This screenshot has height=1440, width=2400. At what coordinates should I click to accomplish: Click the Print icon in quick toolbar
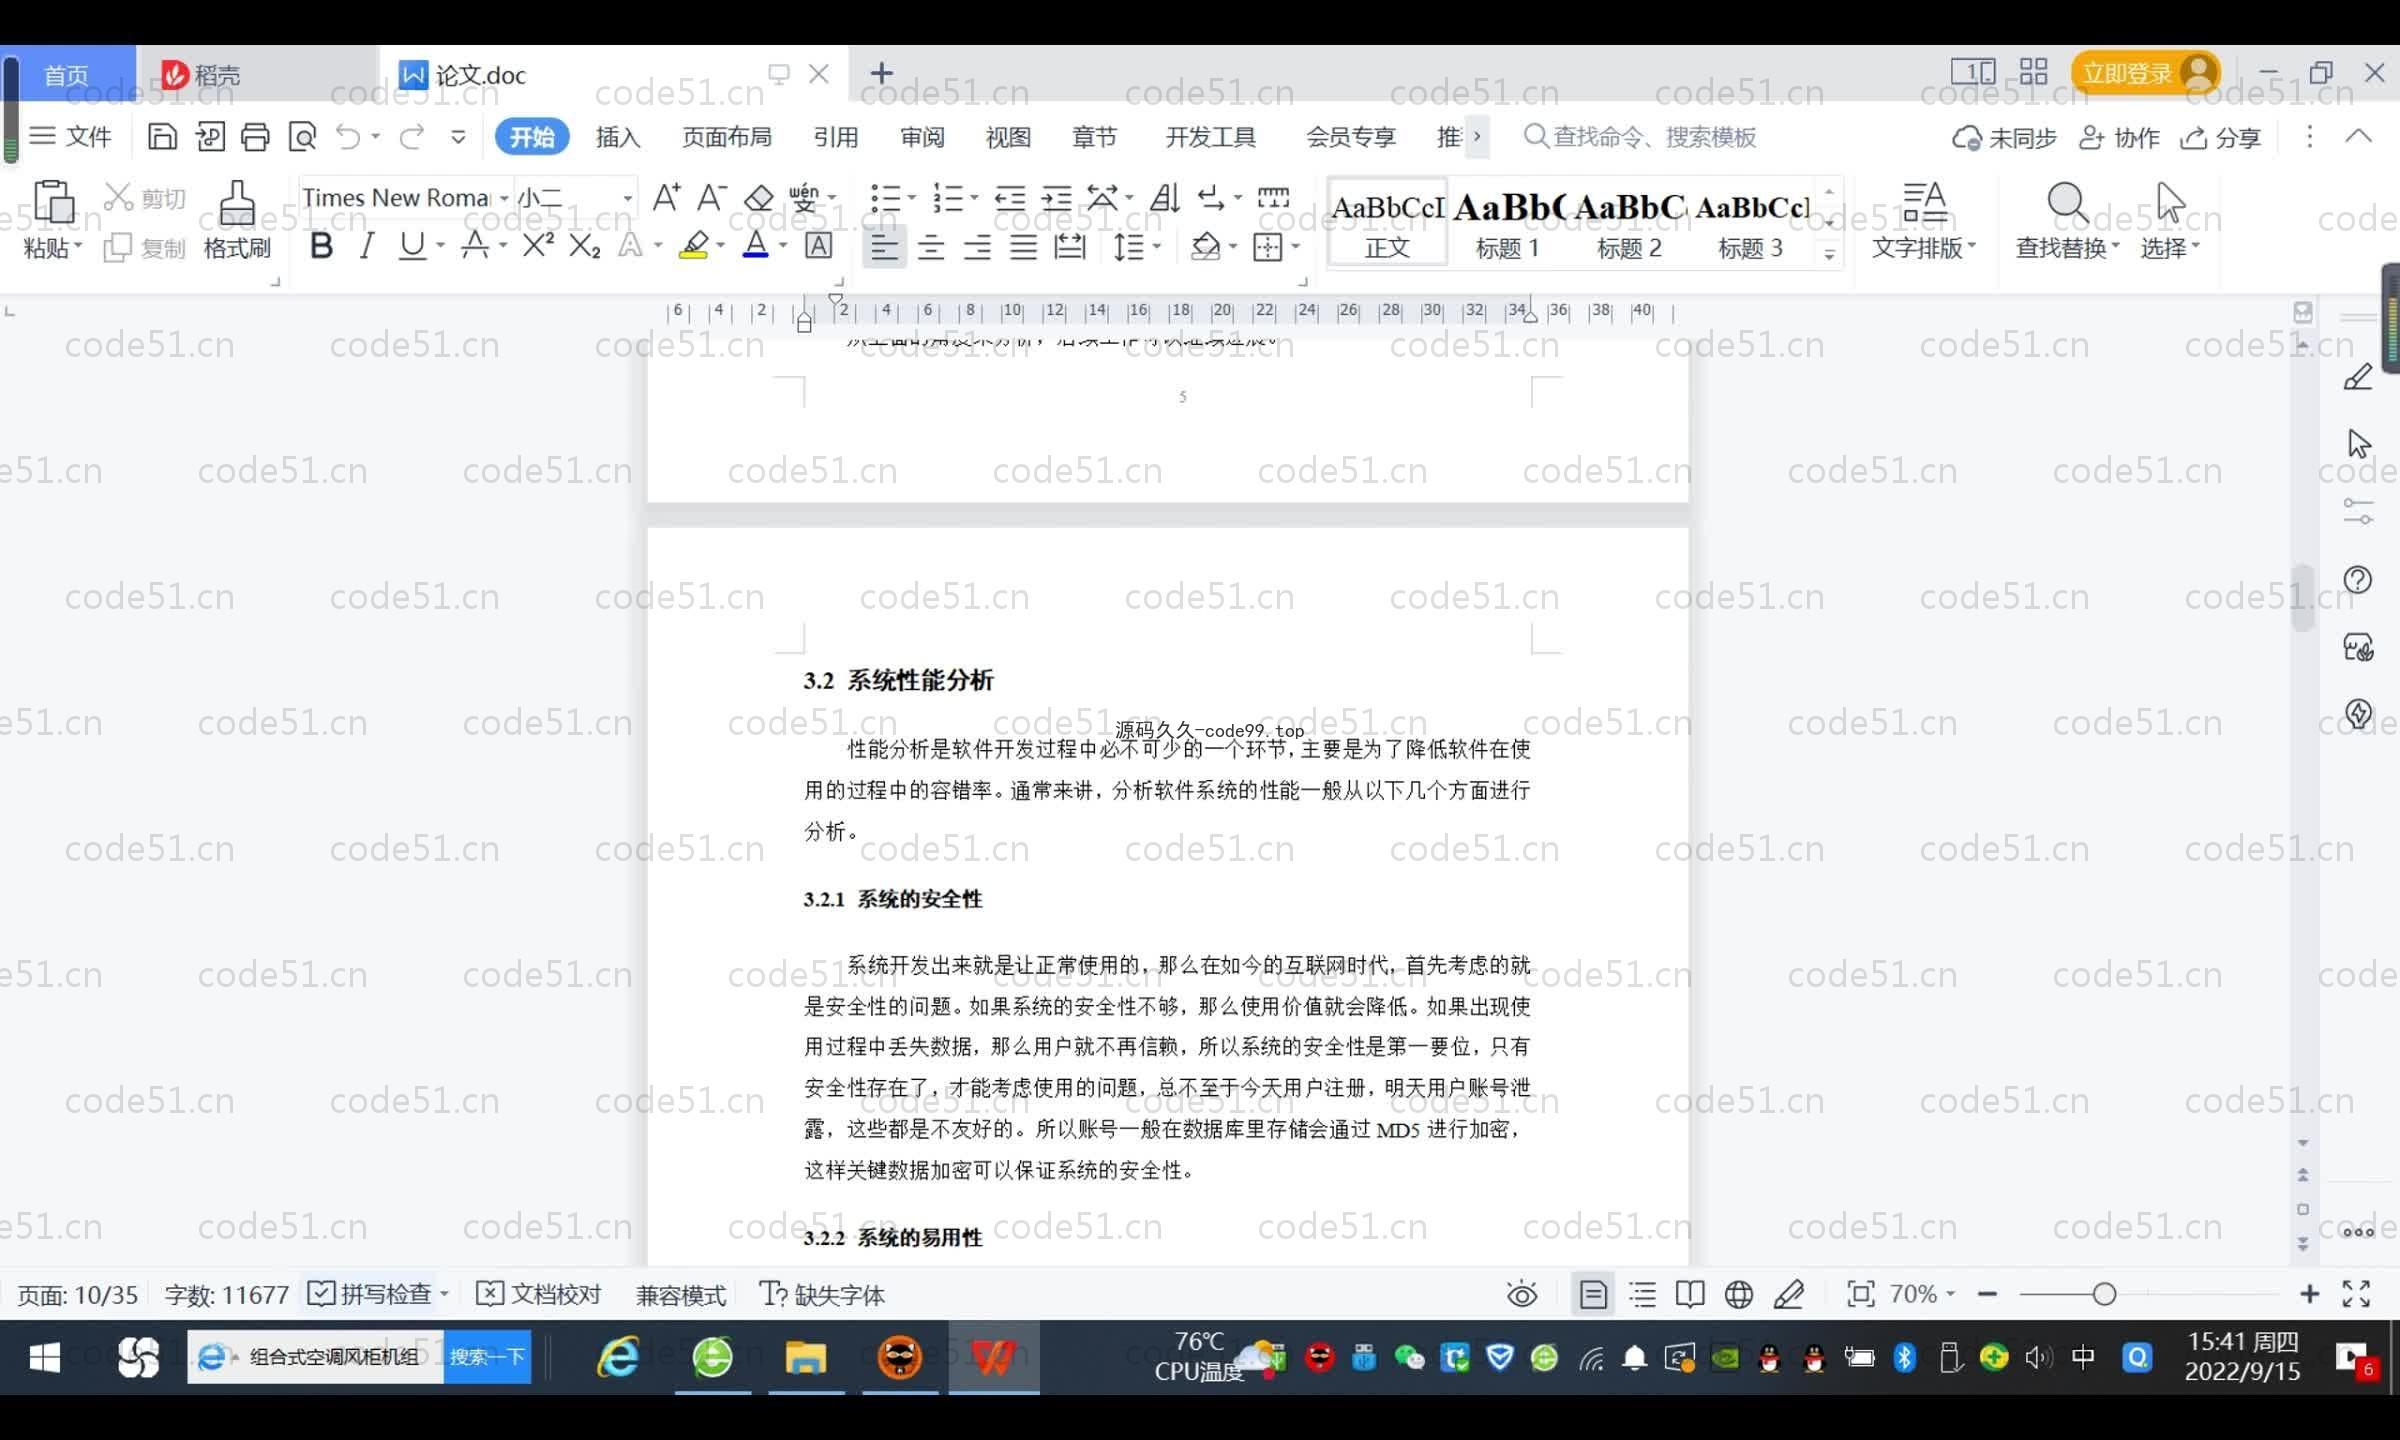pyautogui.click(x=255, y=136)
